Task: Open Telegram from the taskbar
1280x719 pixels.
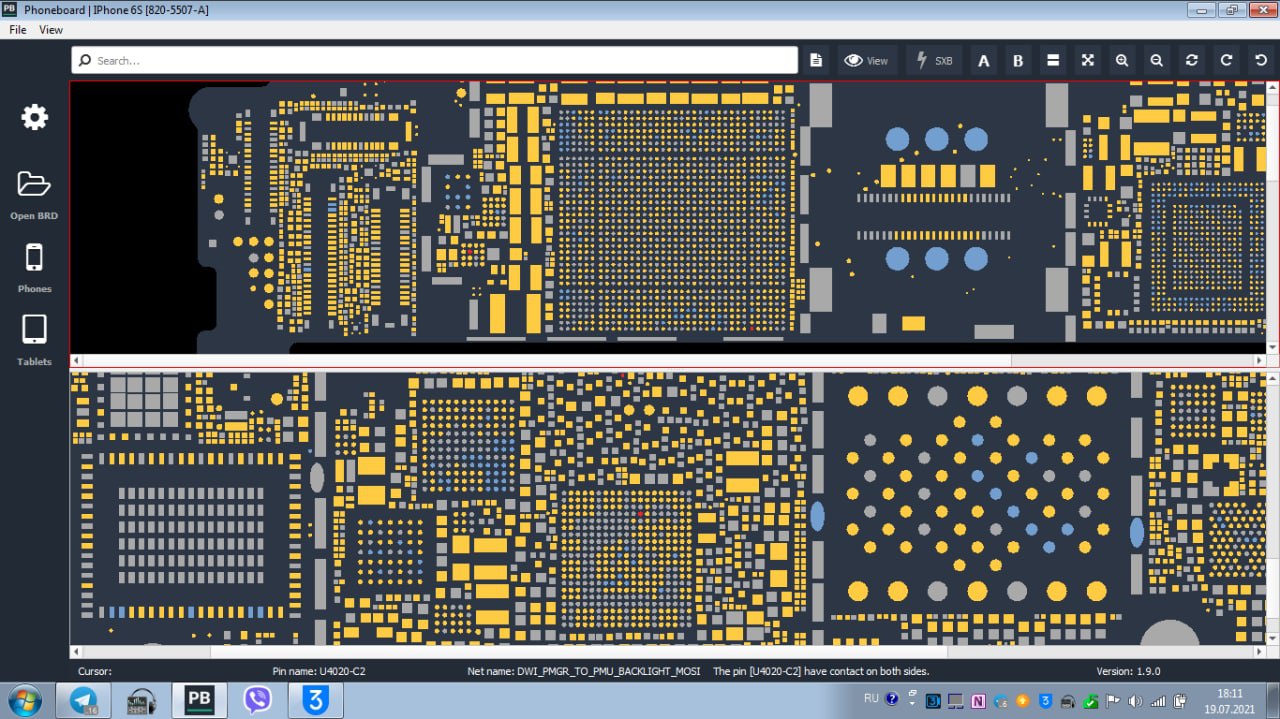Action: coord(83,701)
